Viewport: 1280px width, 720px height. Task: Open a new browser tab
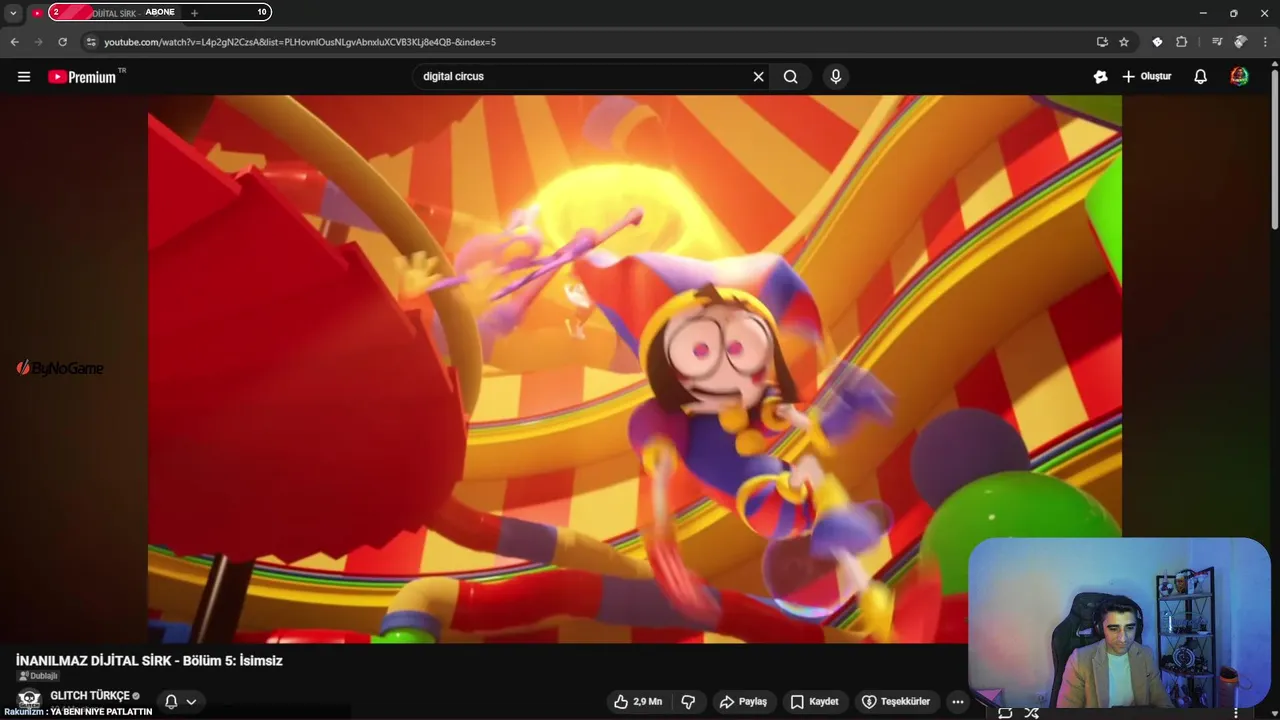coord(194,13)
